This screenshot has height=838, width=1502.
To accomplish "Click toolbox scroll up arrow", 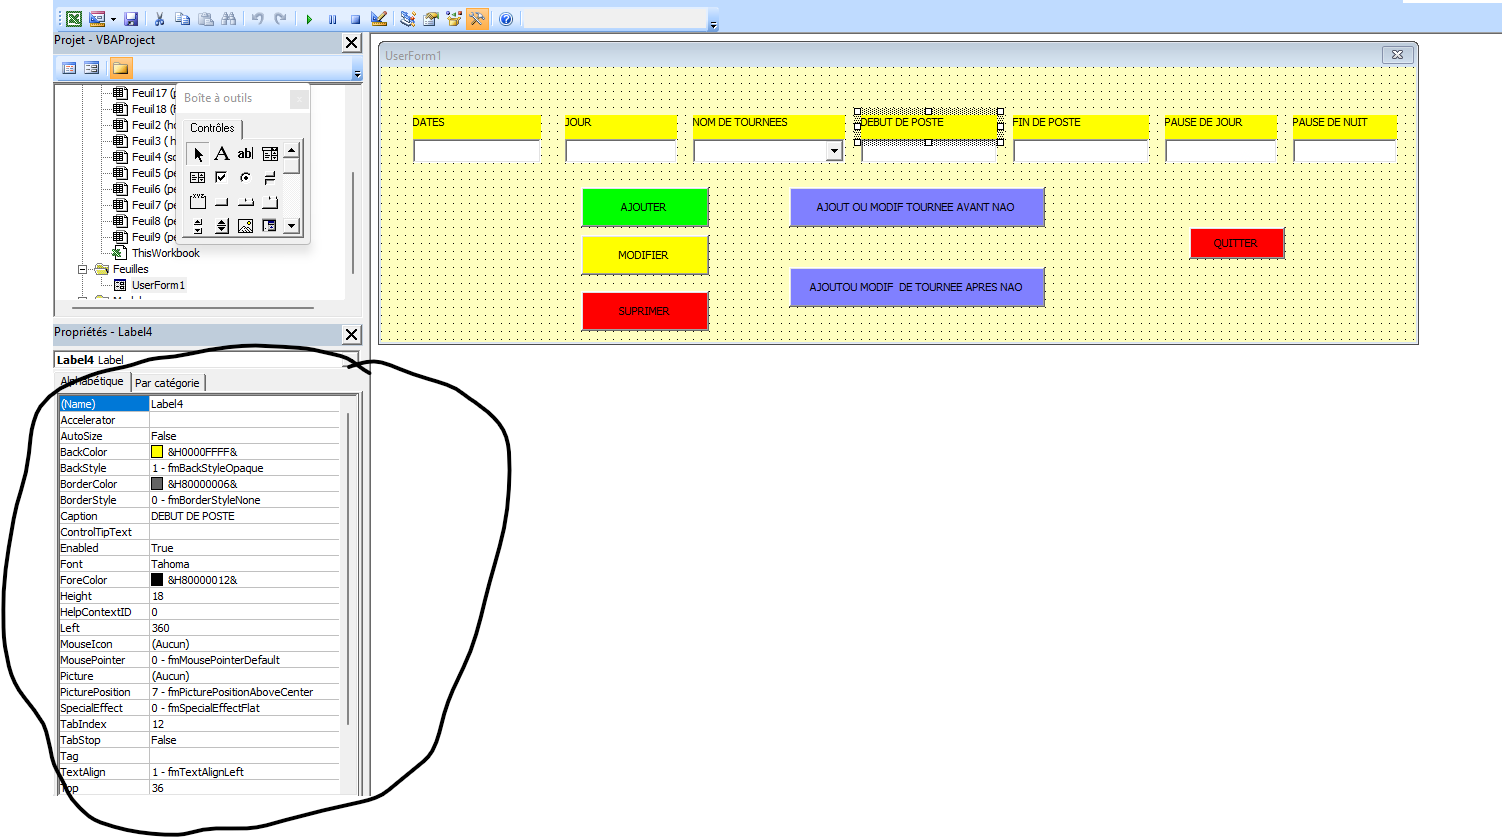I will point(291,152).
